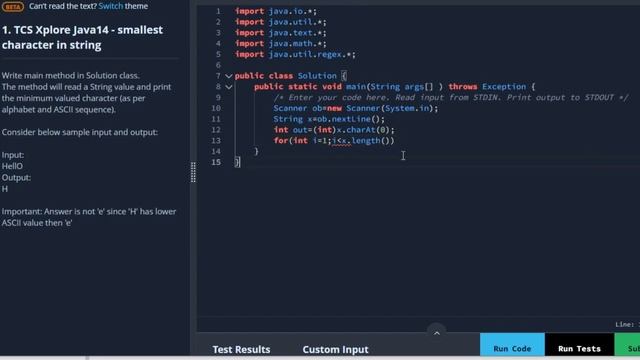640x360 pixels.
Task: Click the comment 'Enter your code here' on line 9
Action: [x=451, y=98]
